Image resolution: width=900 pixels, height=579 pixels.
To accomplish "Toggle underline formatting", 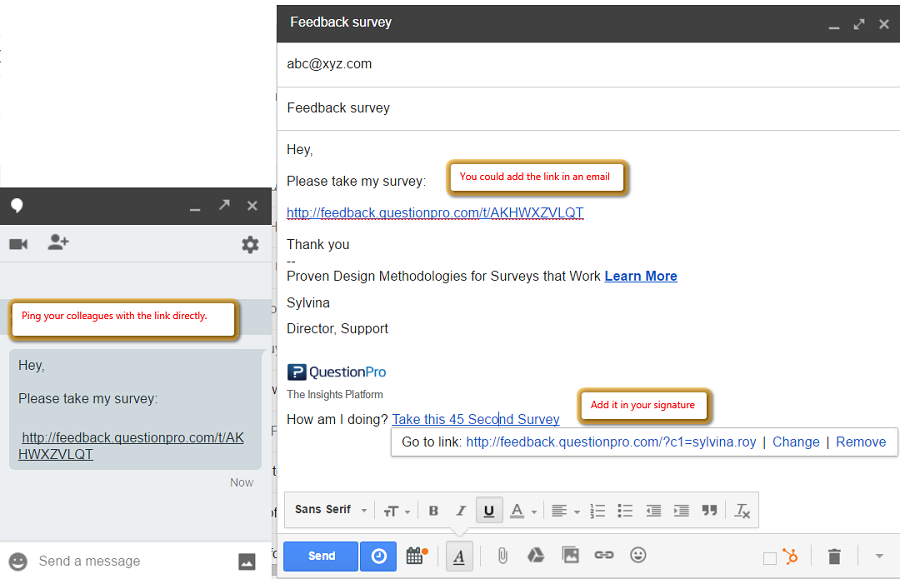I will pos(488,510).
